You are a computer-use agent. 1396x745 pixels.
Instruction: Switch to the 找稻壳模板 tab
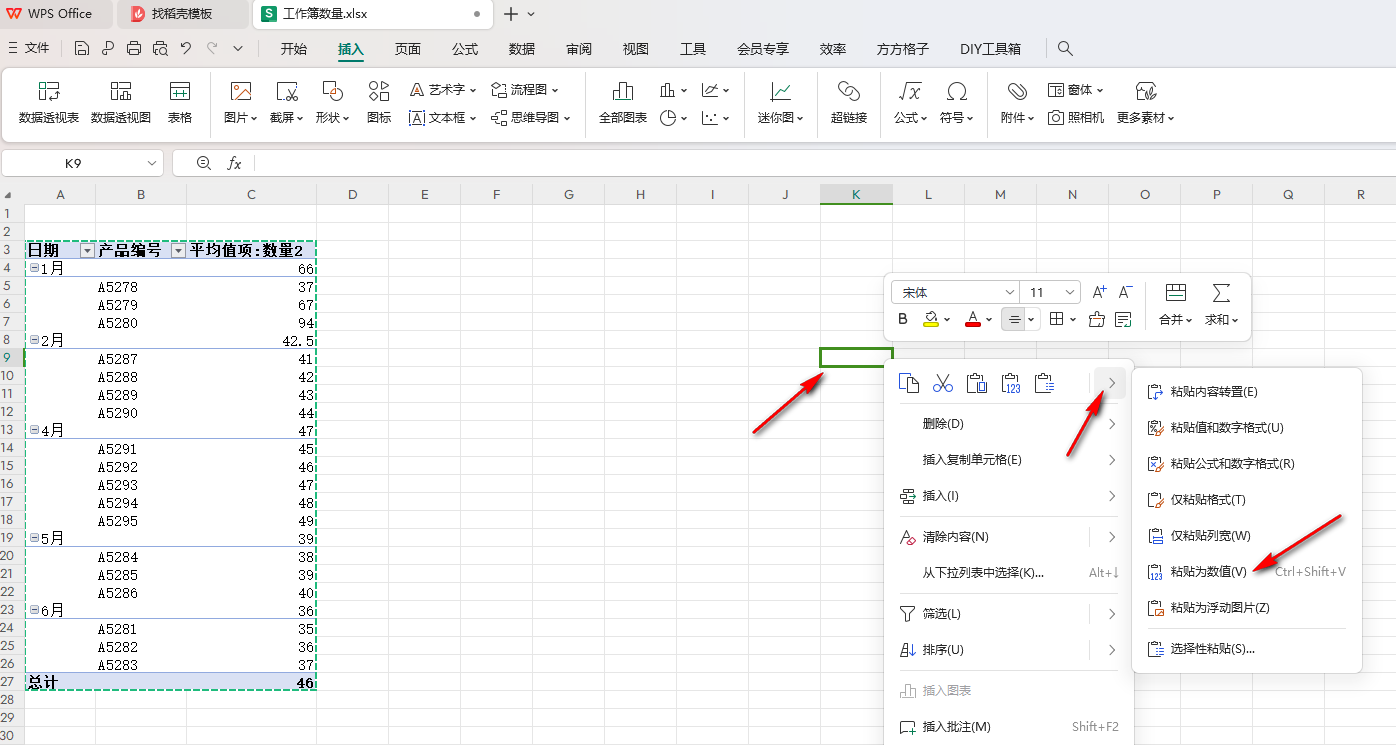tap(183, 14)
